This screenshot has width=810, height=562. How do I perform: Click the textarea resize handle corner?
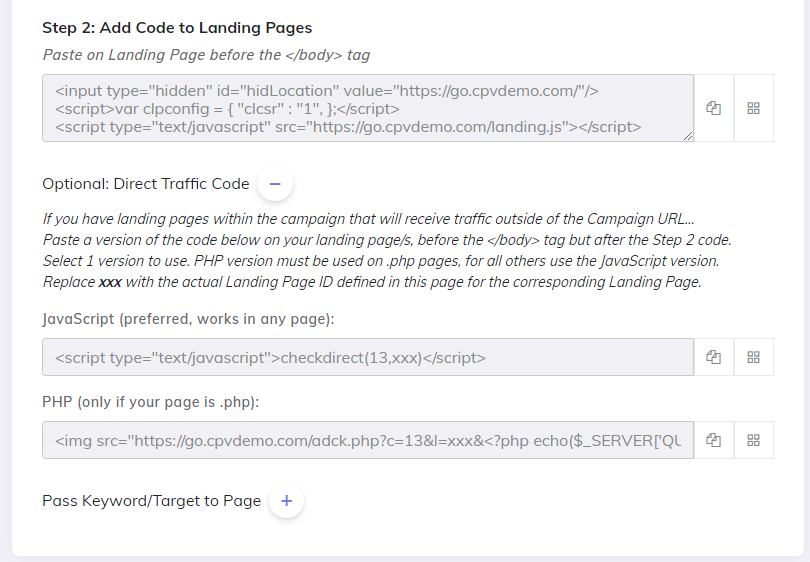[688, 136]
